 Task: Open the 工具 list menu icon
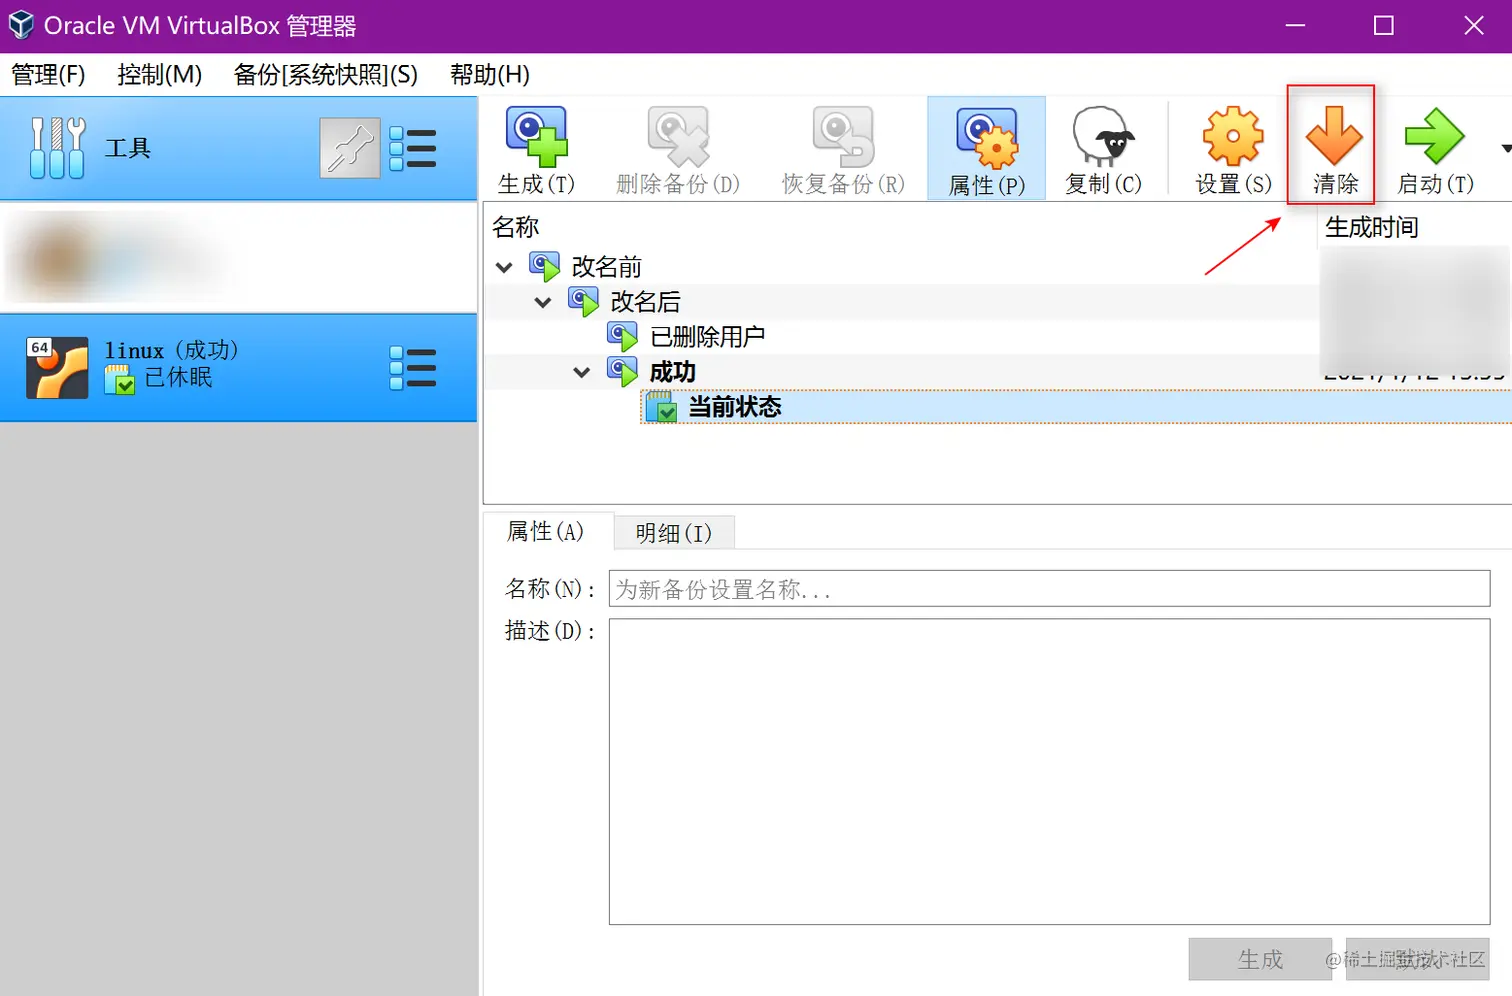(x=412, y=148)
